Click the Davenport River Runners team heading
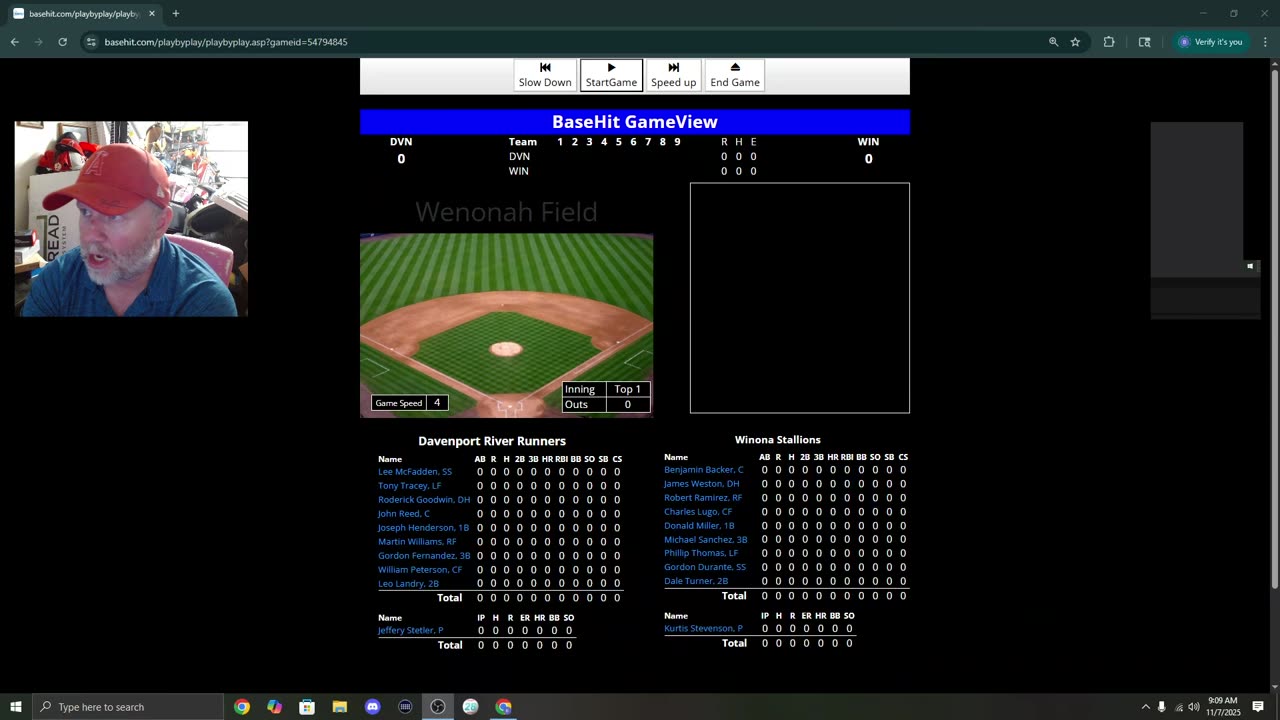This screenshot has width=1280, height=720. point(492,441)
